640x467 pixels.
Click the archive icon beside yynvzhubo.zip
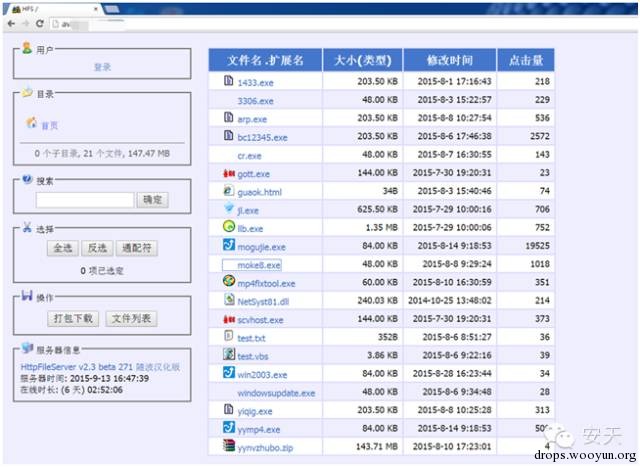pyautogui.click(x=228, y=447)
